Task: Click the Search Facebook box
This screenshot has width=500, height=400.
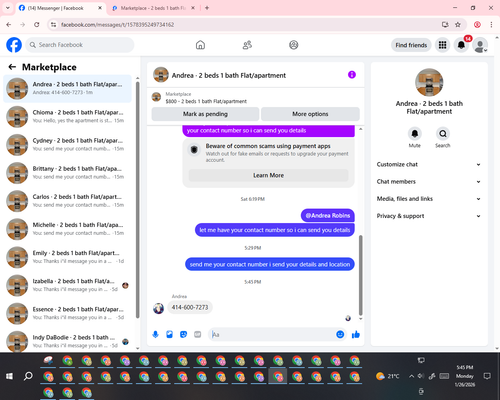Action: tap(80, 45)
